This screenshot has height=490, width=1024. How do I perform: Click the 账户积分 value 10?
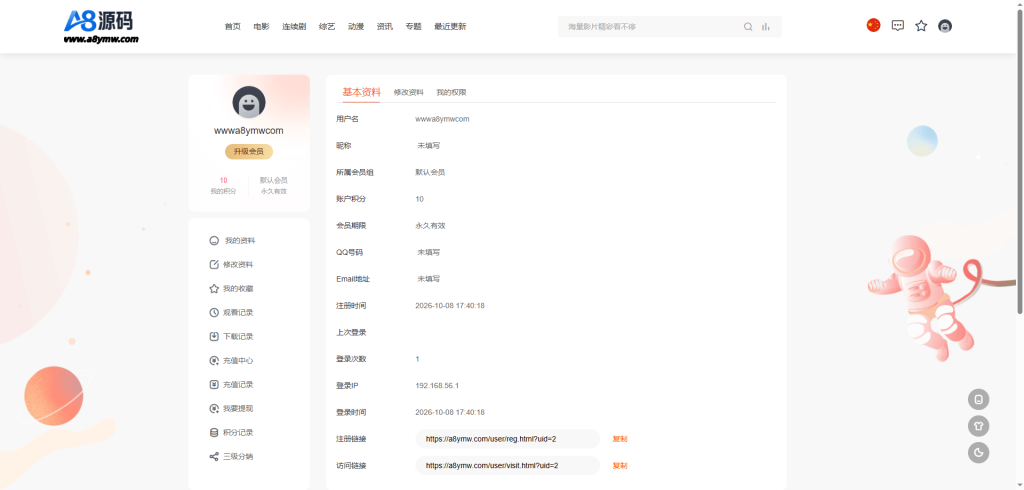point(419,199)
